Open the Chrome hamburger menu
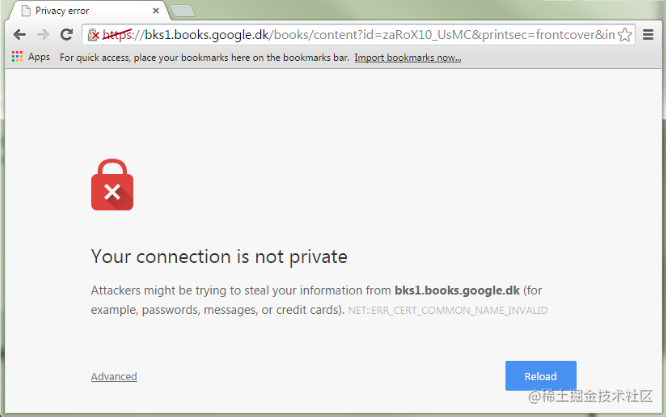666x417 pixels. 648,34
